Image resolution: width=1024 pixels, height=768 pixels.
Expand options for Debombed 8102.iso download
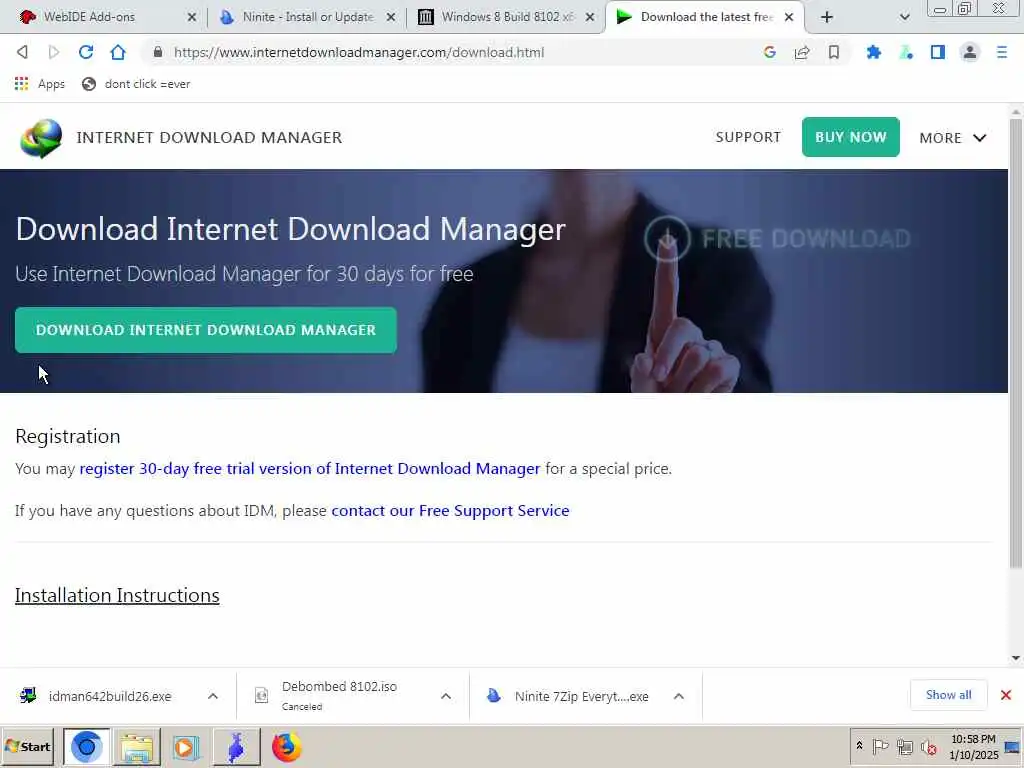[x=445, y=696]
